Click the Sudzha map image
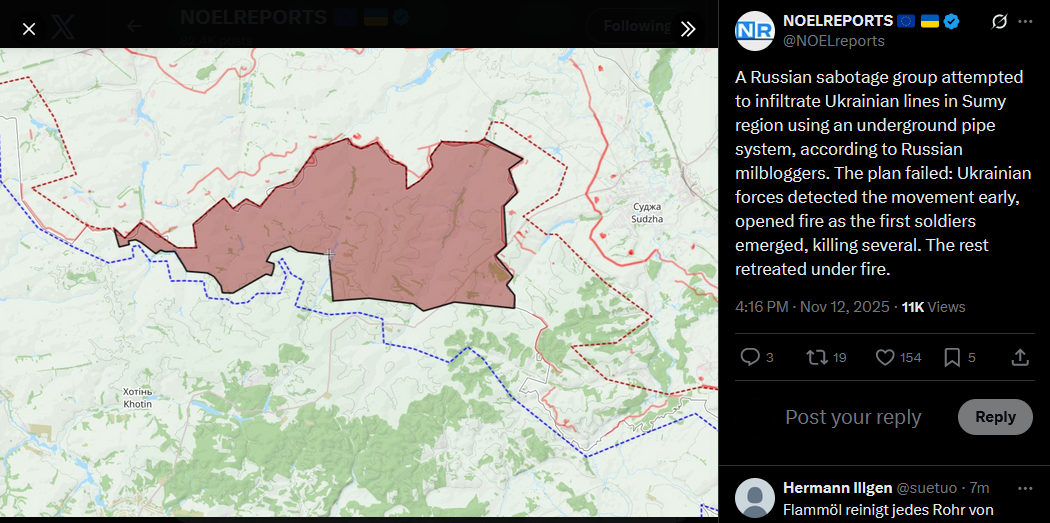 click(359, 285)
